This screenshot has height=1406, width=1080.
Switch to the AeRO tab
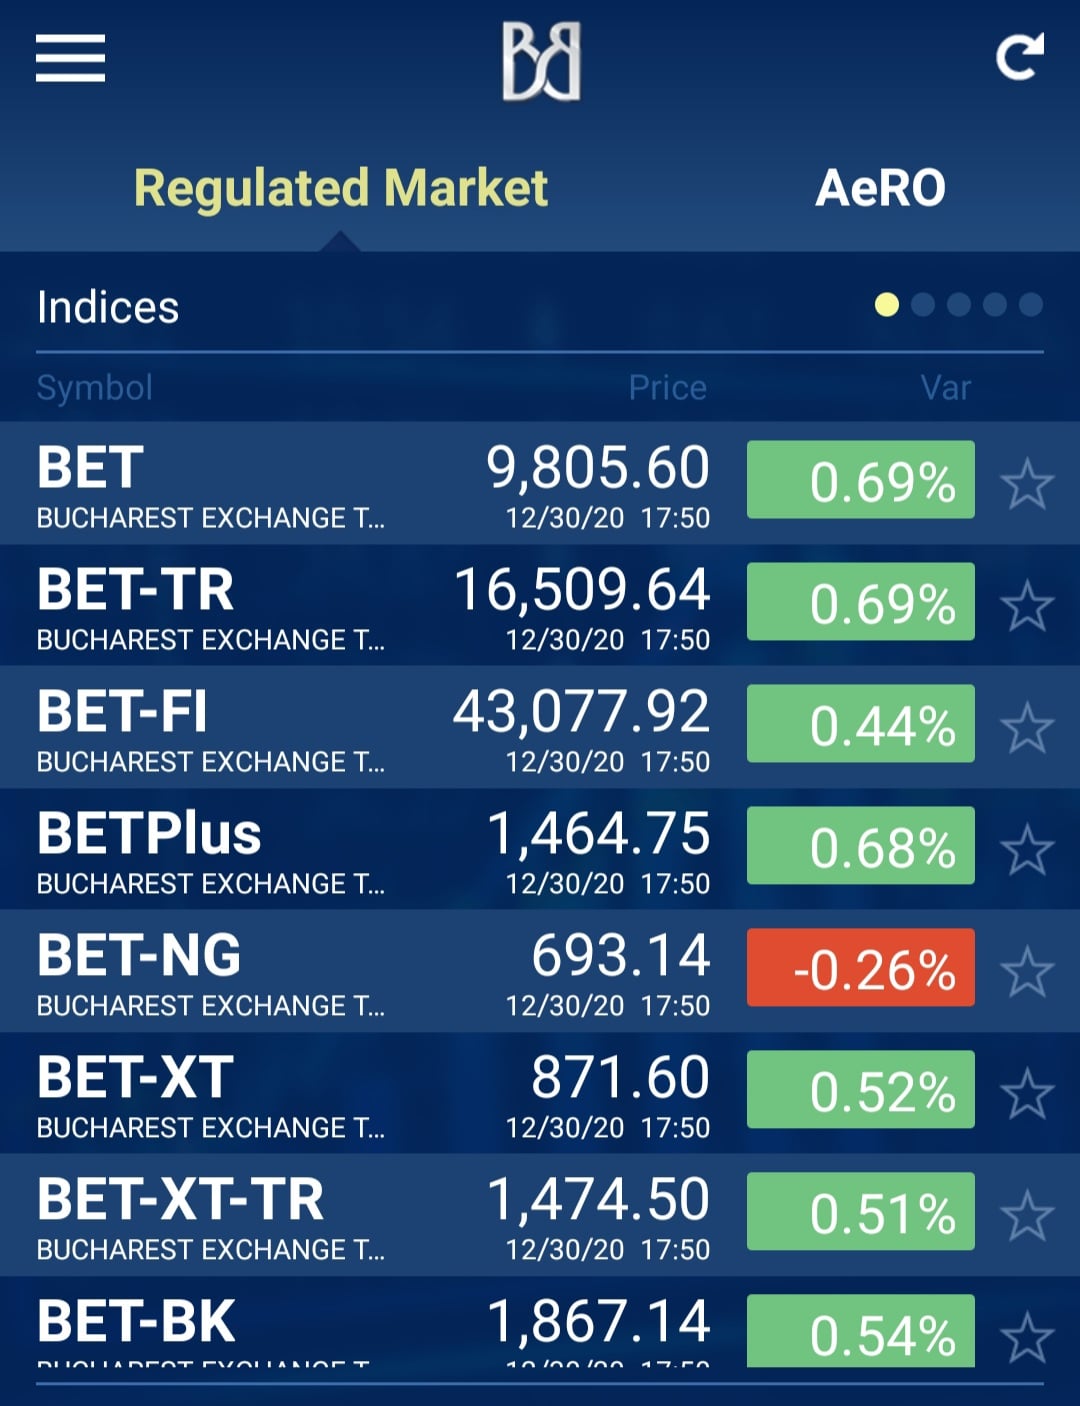pos(880,188)
